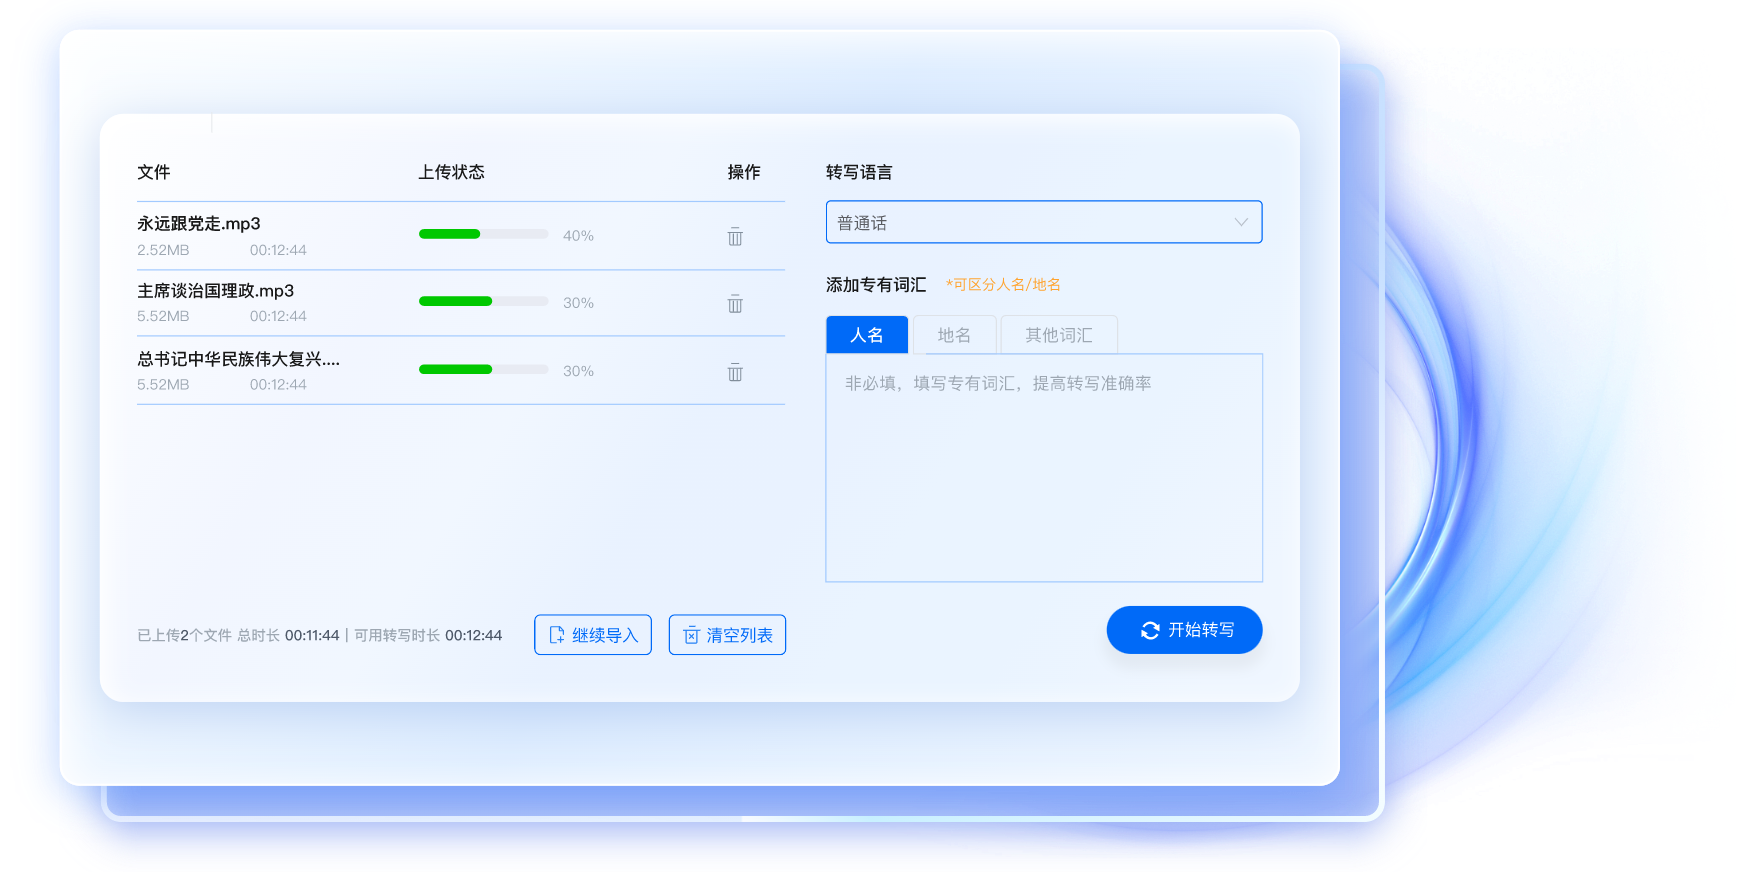This screenshot has width=1746, height=873.
Task: Select file name 主席谈治国理政.mp3
Action: (215, 291)
